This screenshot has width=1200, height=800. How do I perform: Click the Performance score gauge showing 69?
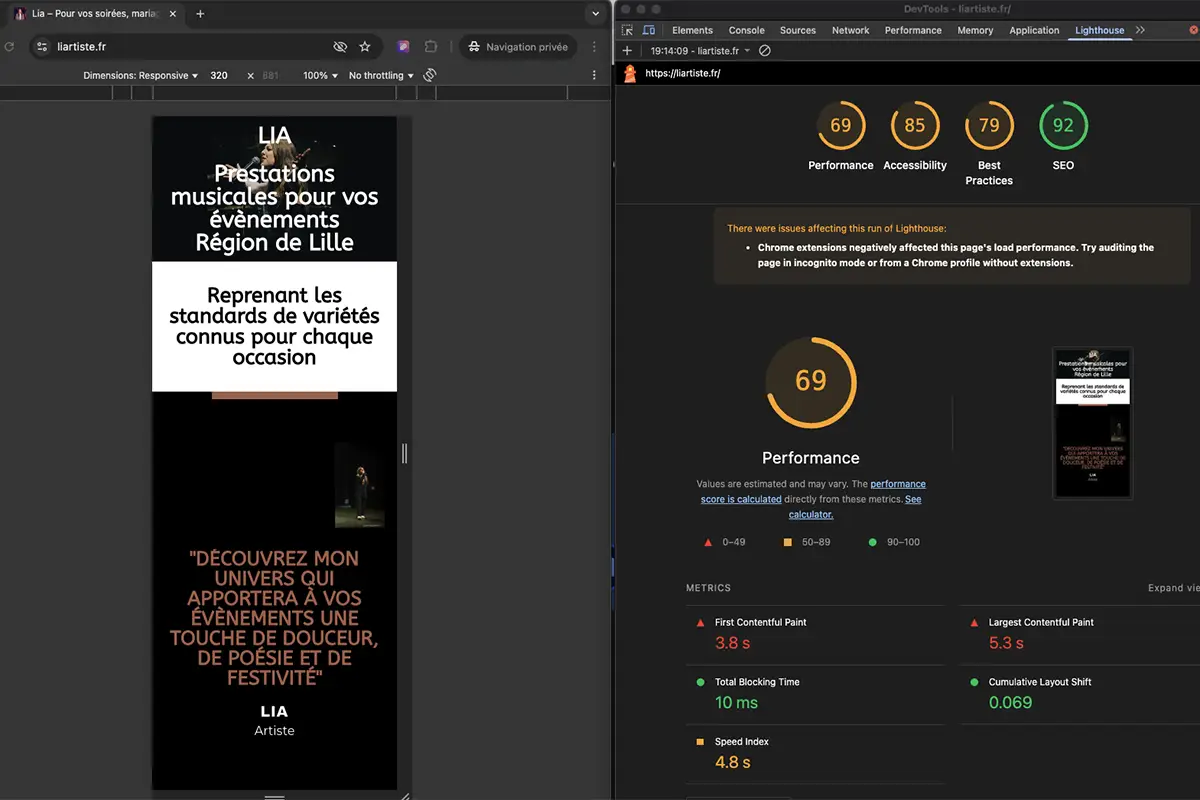[840, 126]
